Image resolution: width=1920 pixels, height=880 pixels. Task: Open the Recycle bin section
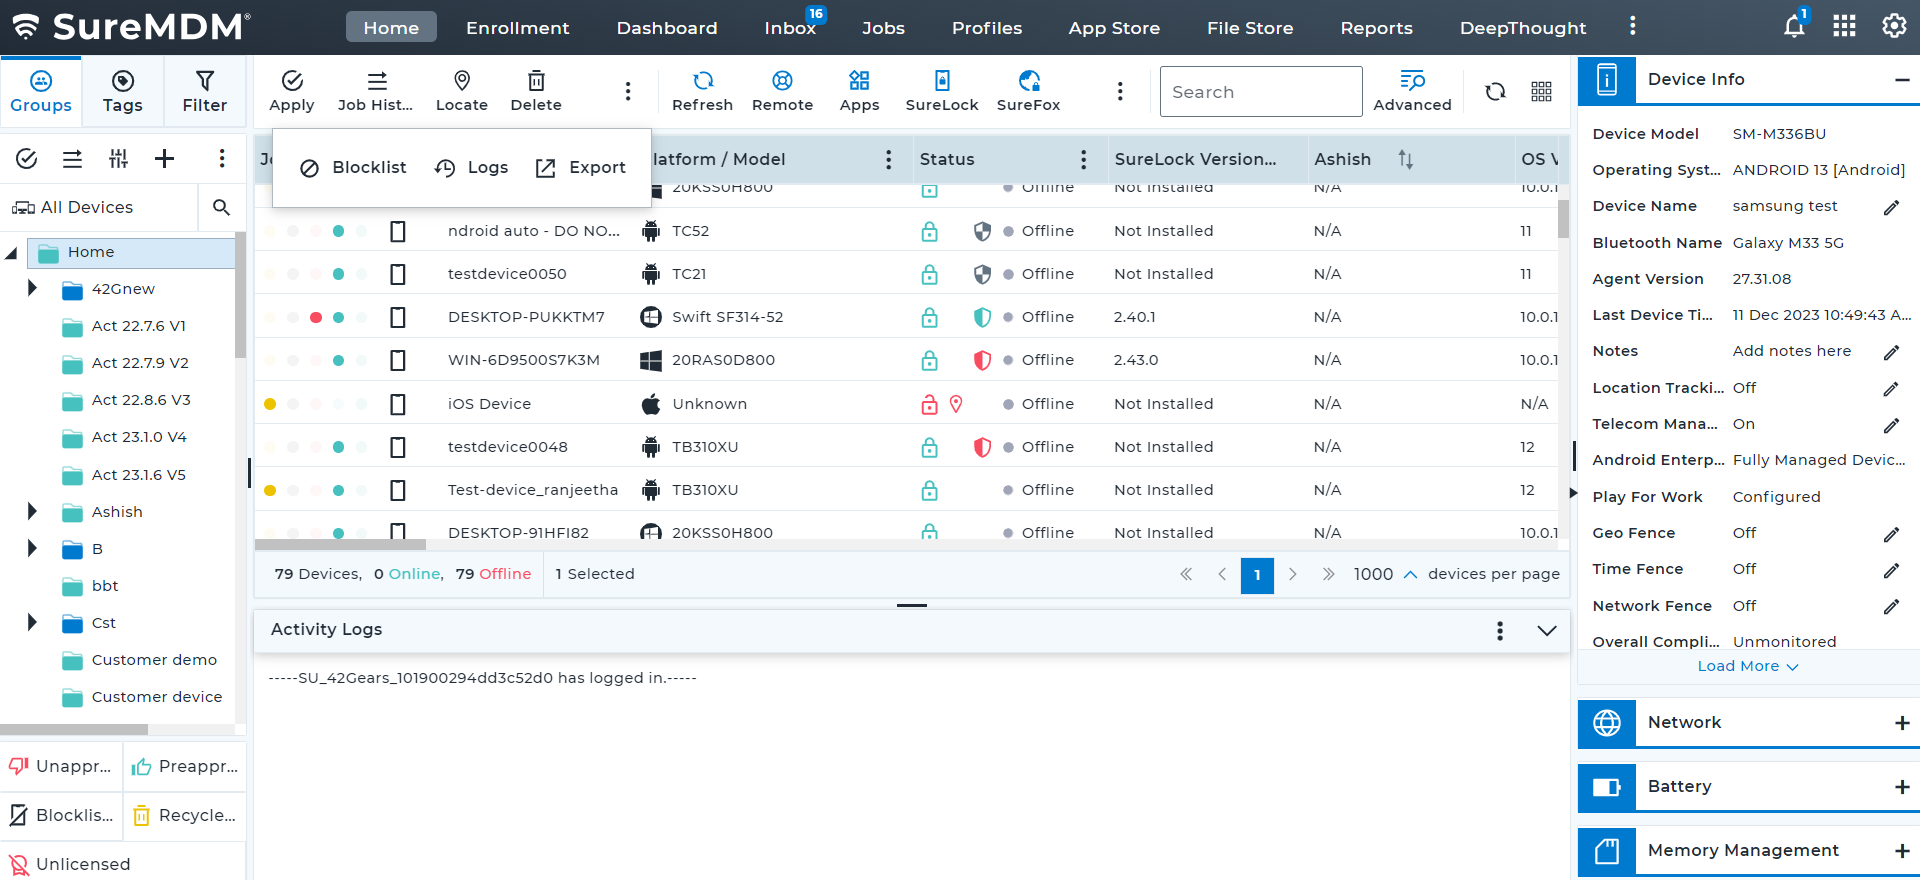point(185,815)
